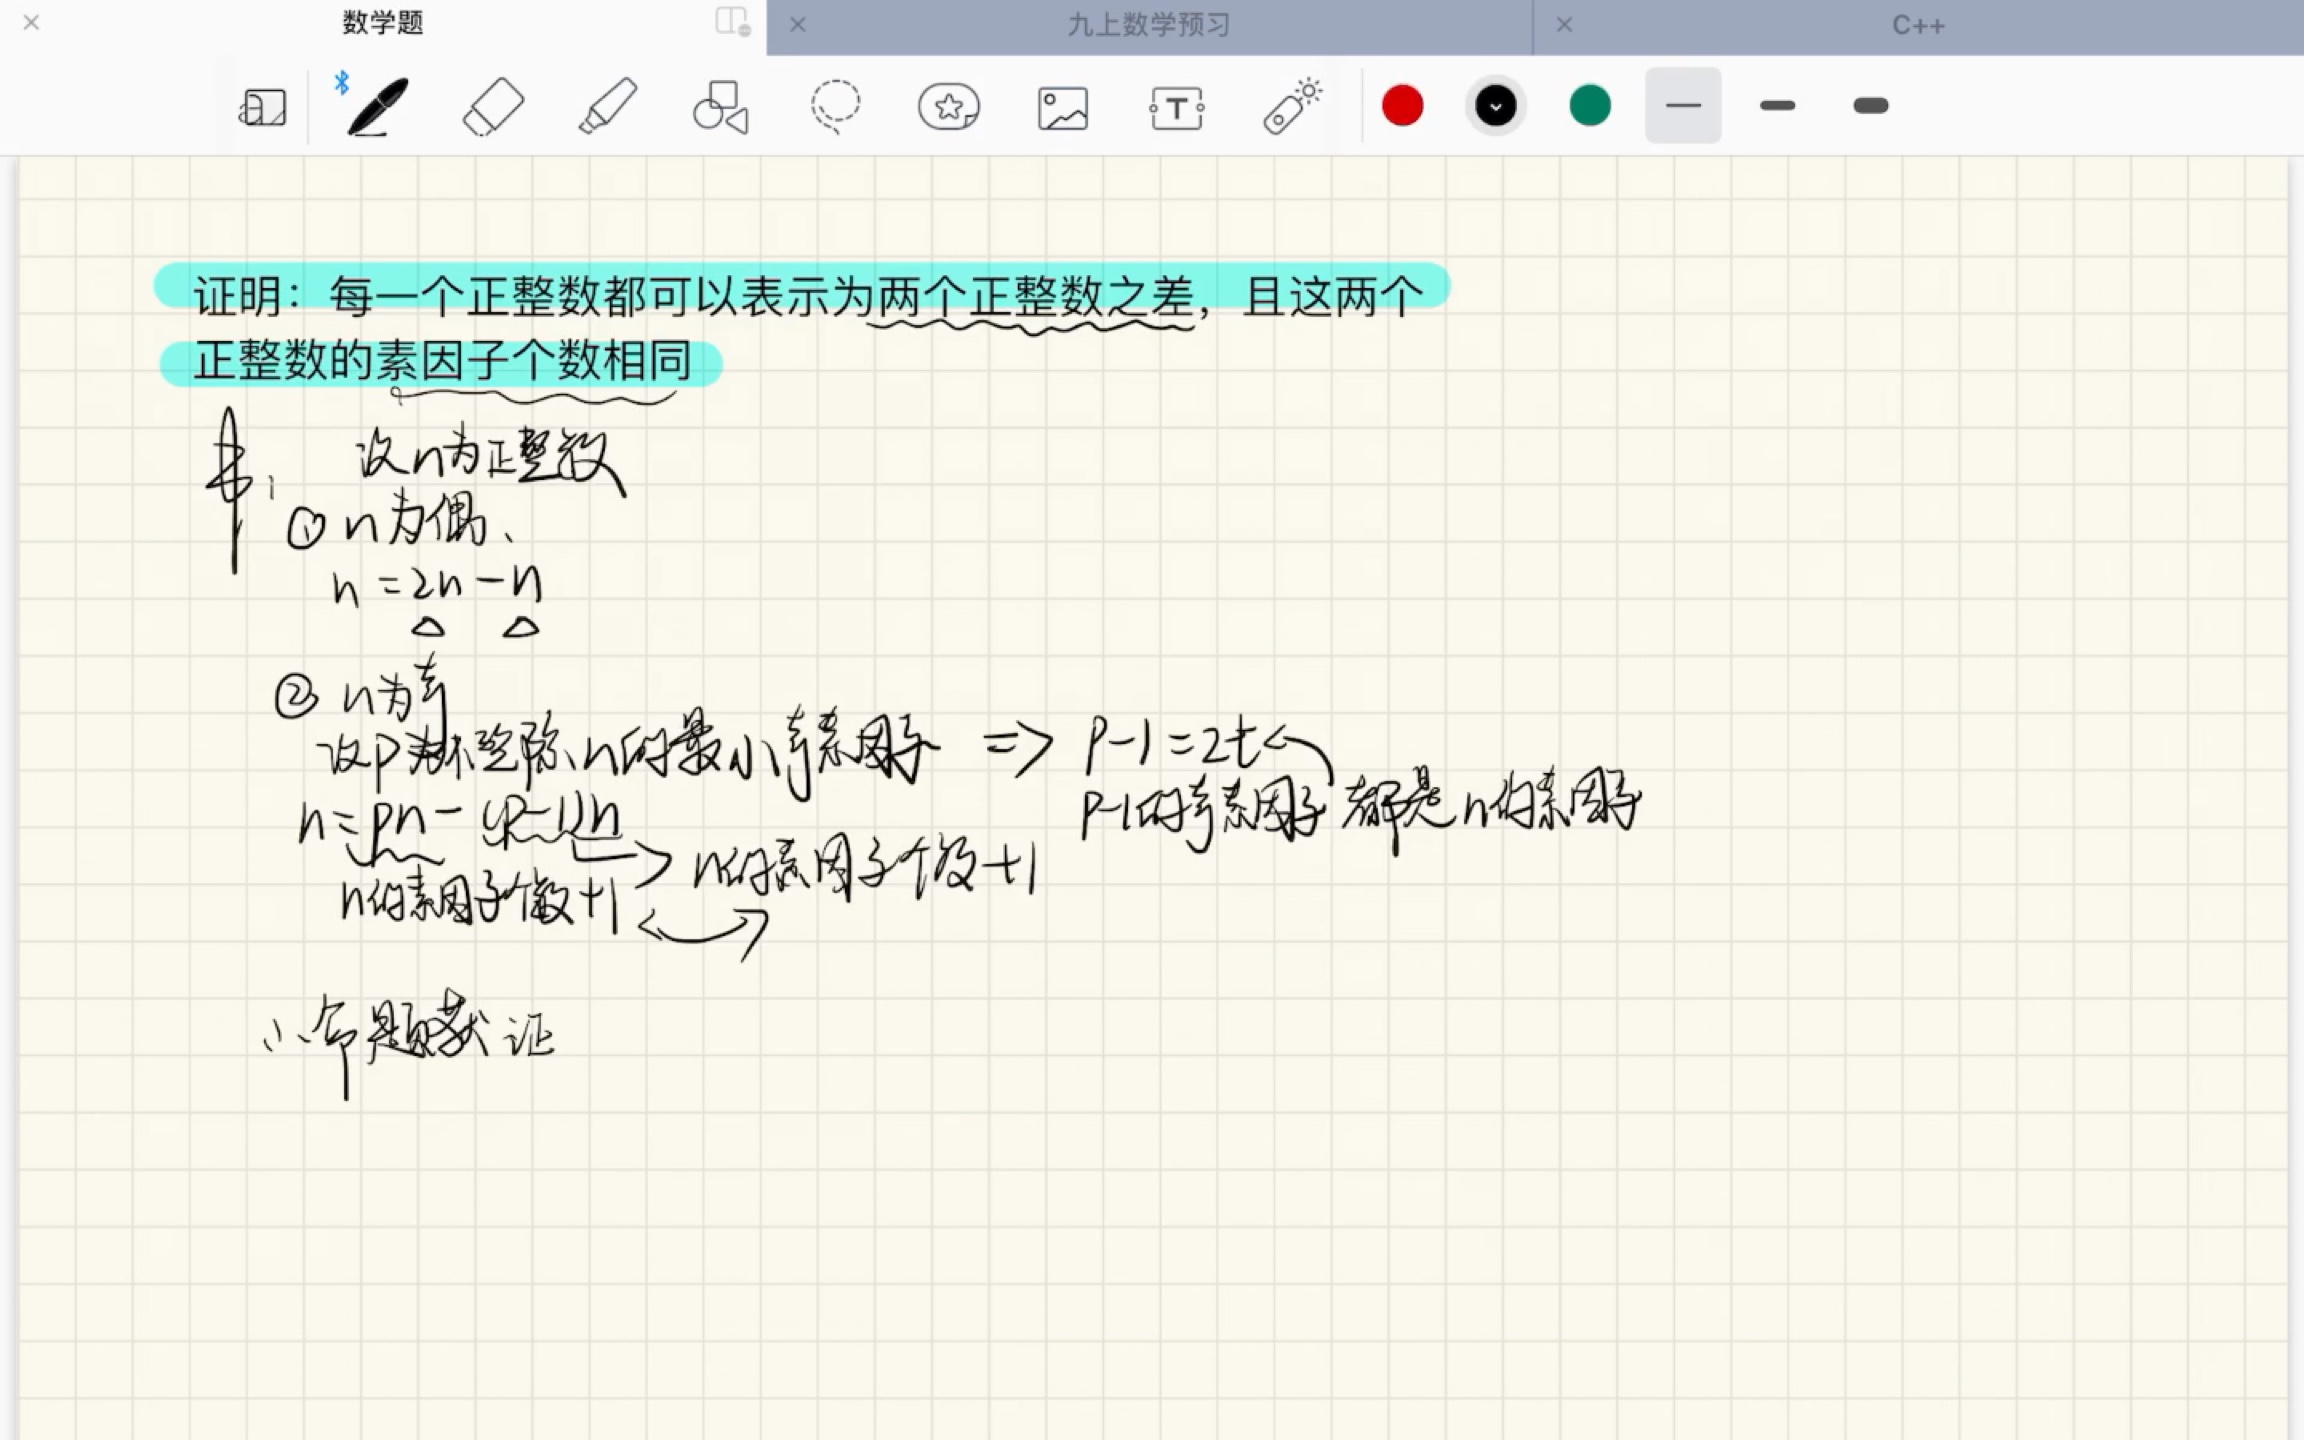Viewport: 2304px width, 1440px height.
Task: Switch to 九上数学预习 tab
Action: [x=1150, y=25]
